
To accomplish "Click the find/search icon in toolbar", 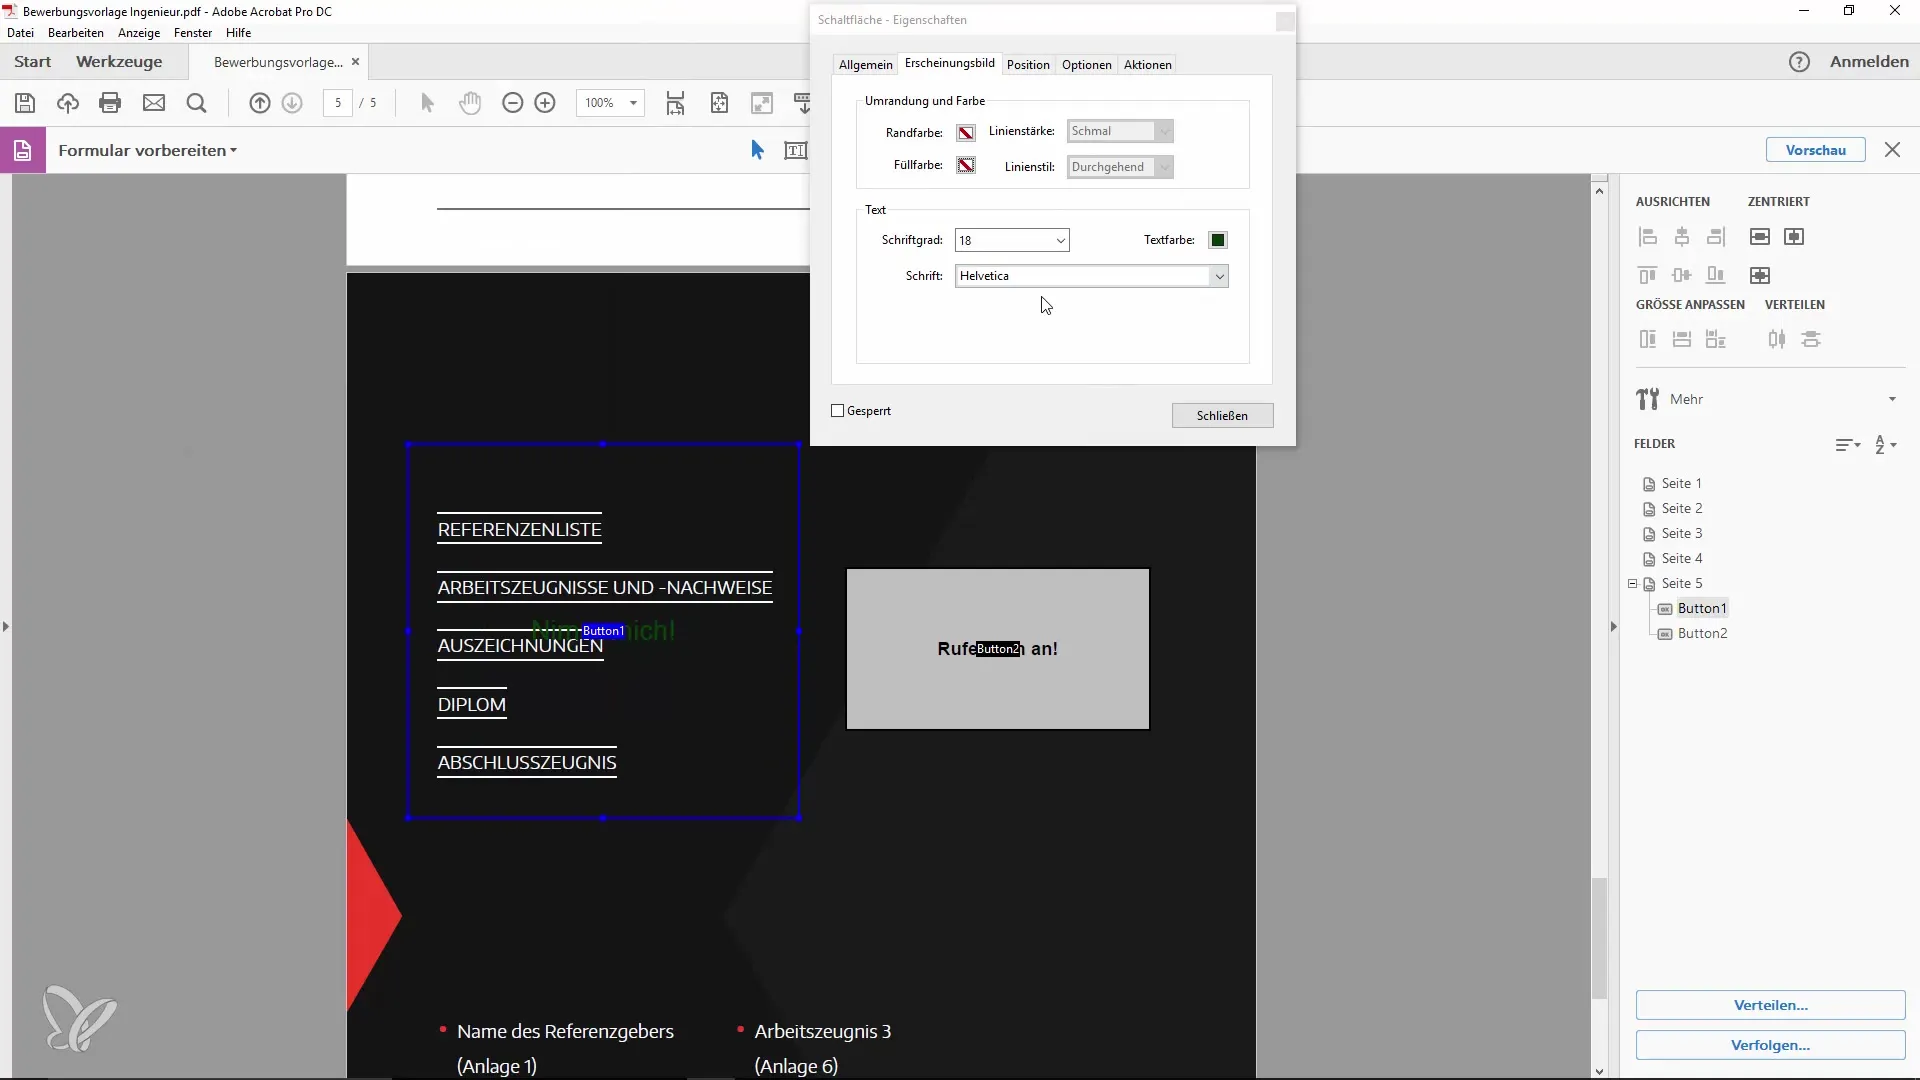I will point(196,103).
